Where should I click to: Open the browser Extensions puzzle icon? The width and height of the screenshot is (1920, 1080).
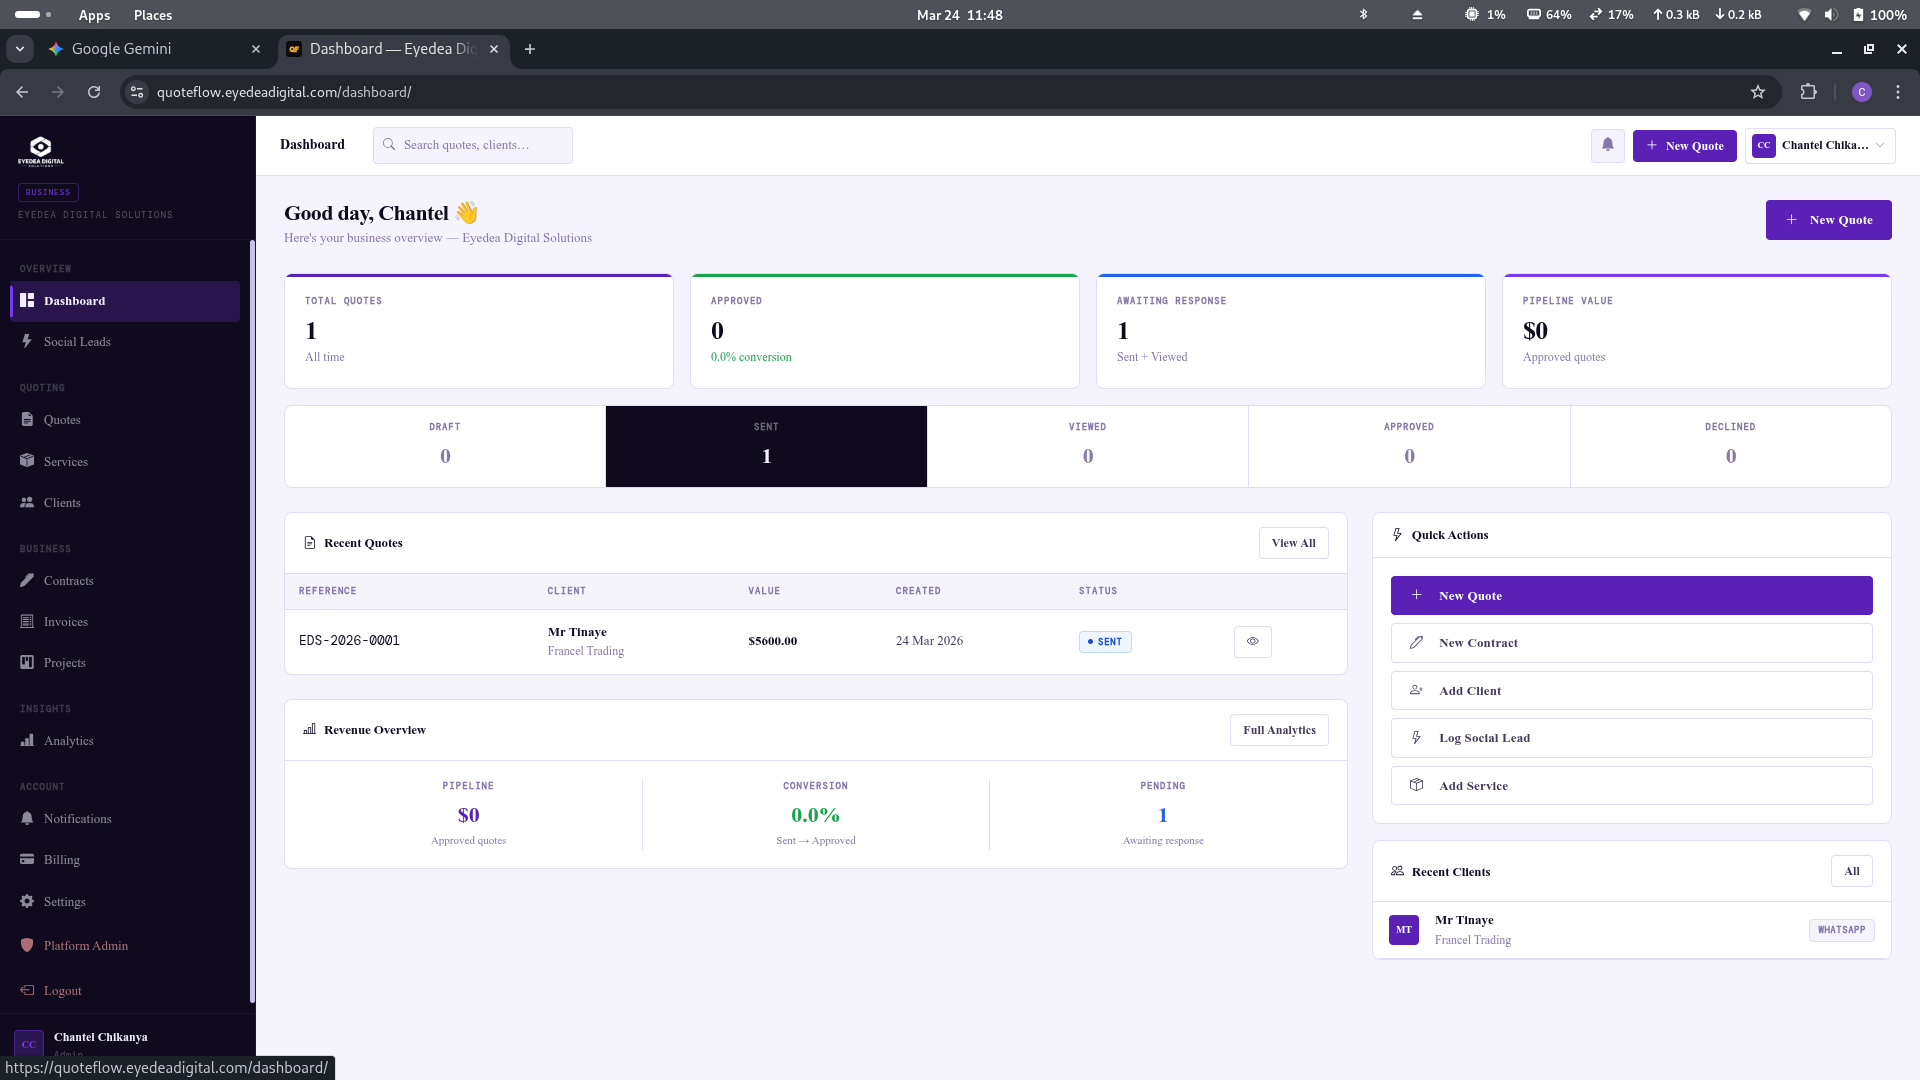(1808, 92)
